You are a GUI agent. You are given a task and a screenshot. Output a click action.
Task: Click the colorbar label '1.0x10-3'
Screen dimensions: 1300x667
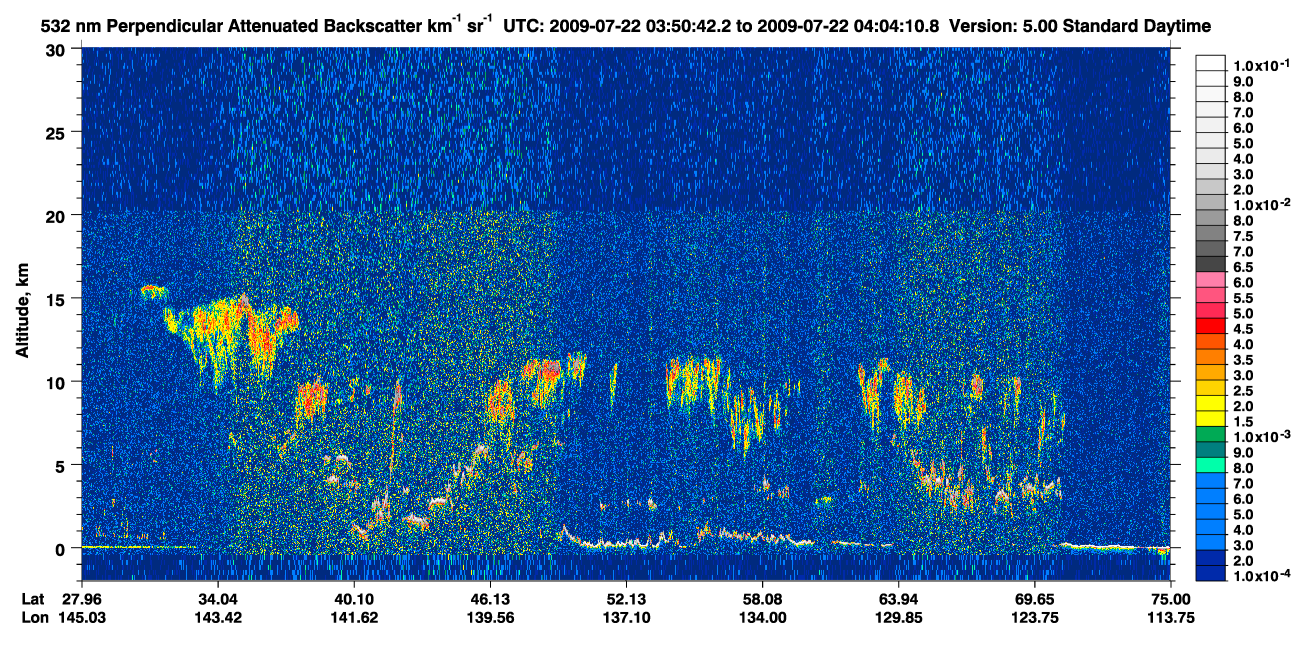tap(1263, 435)
